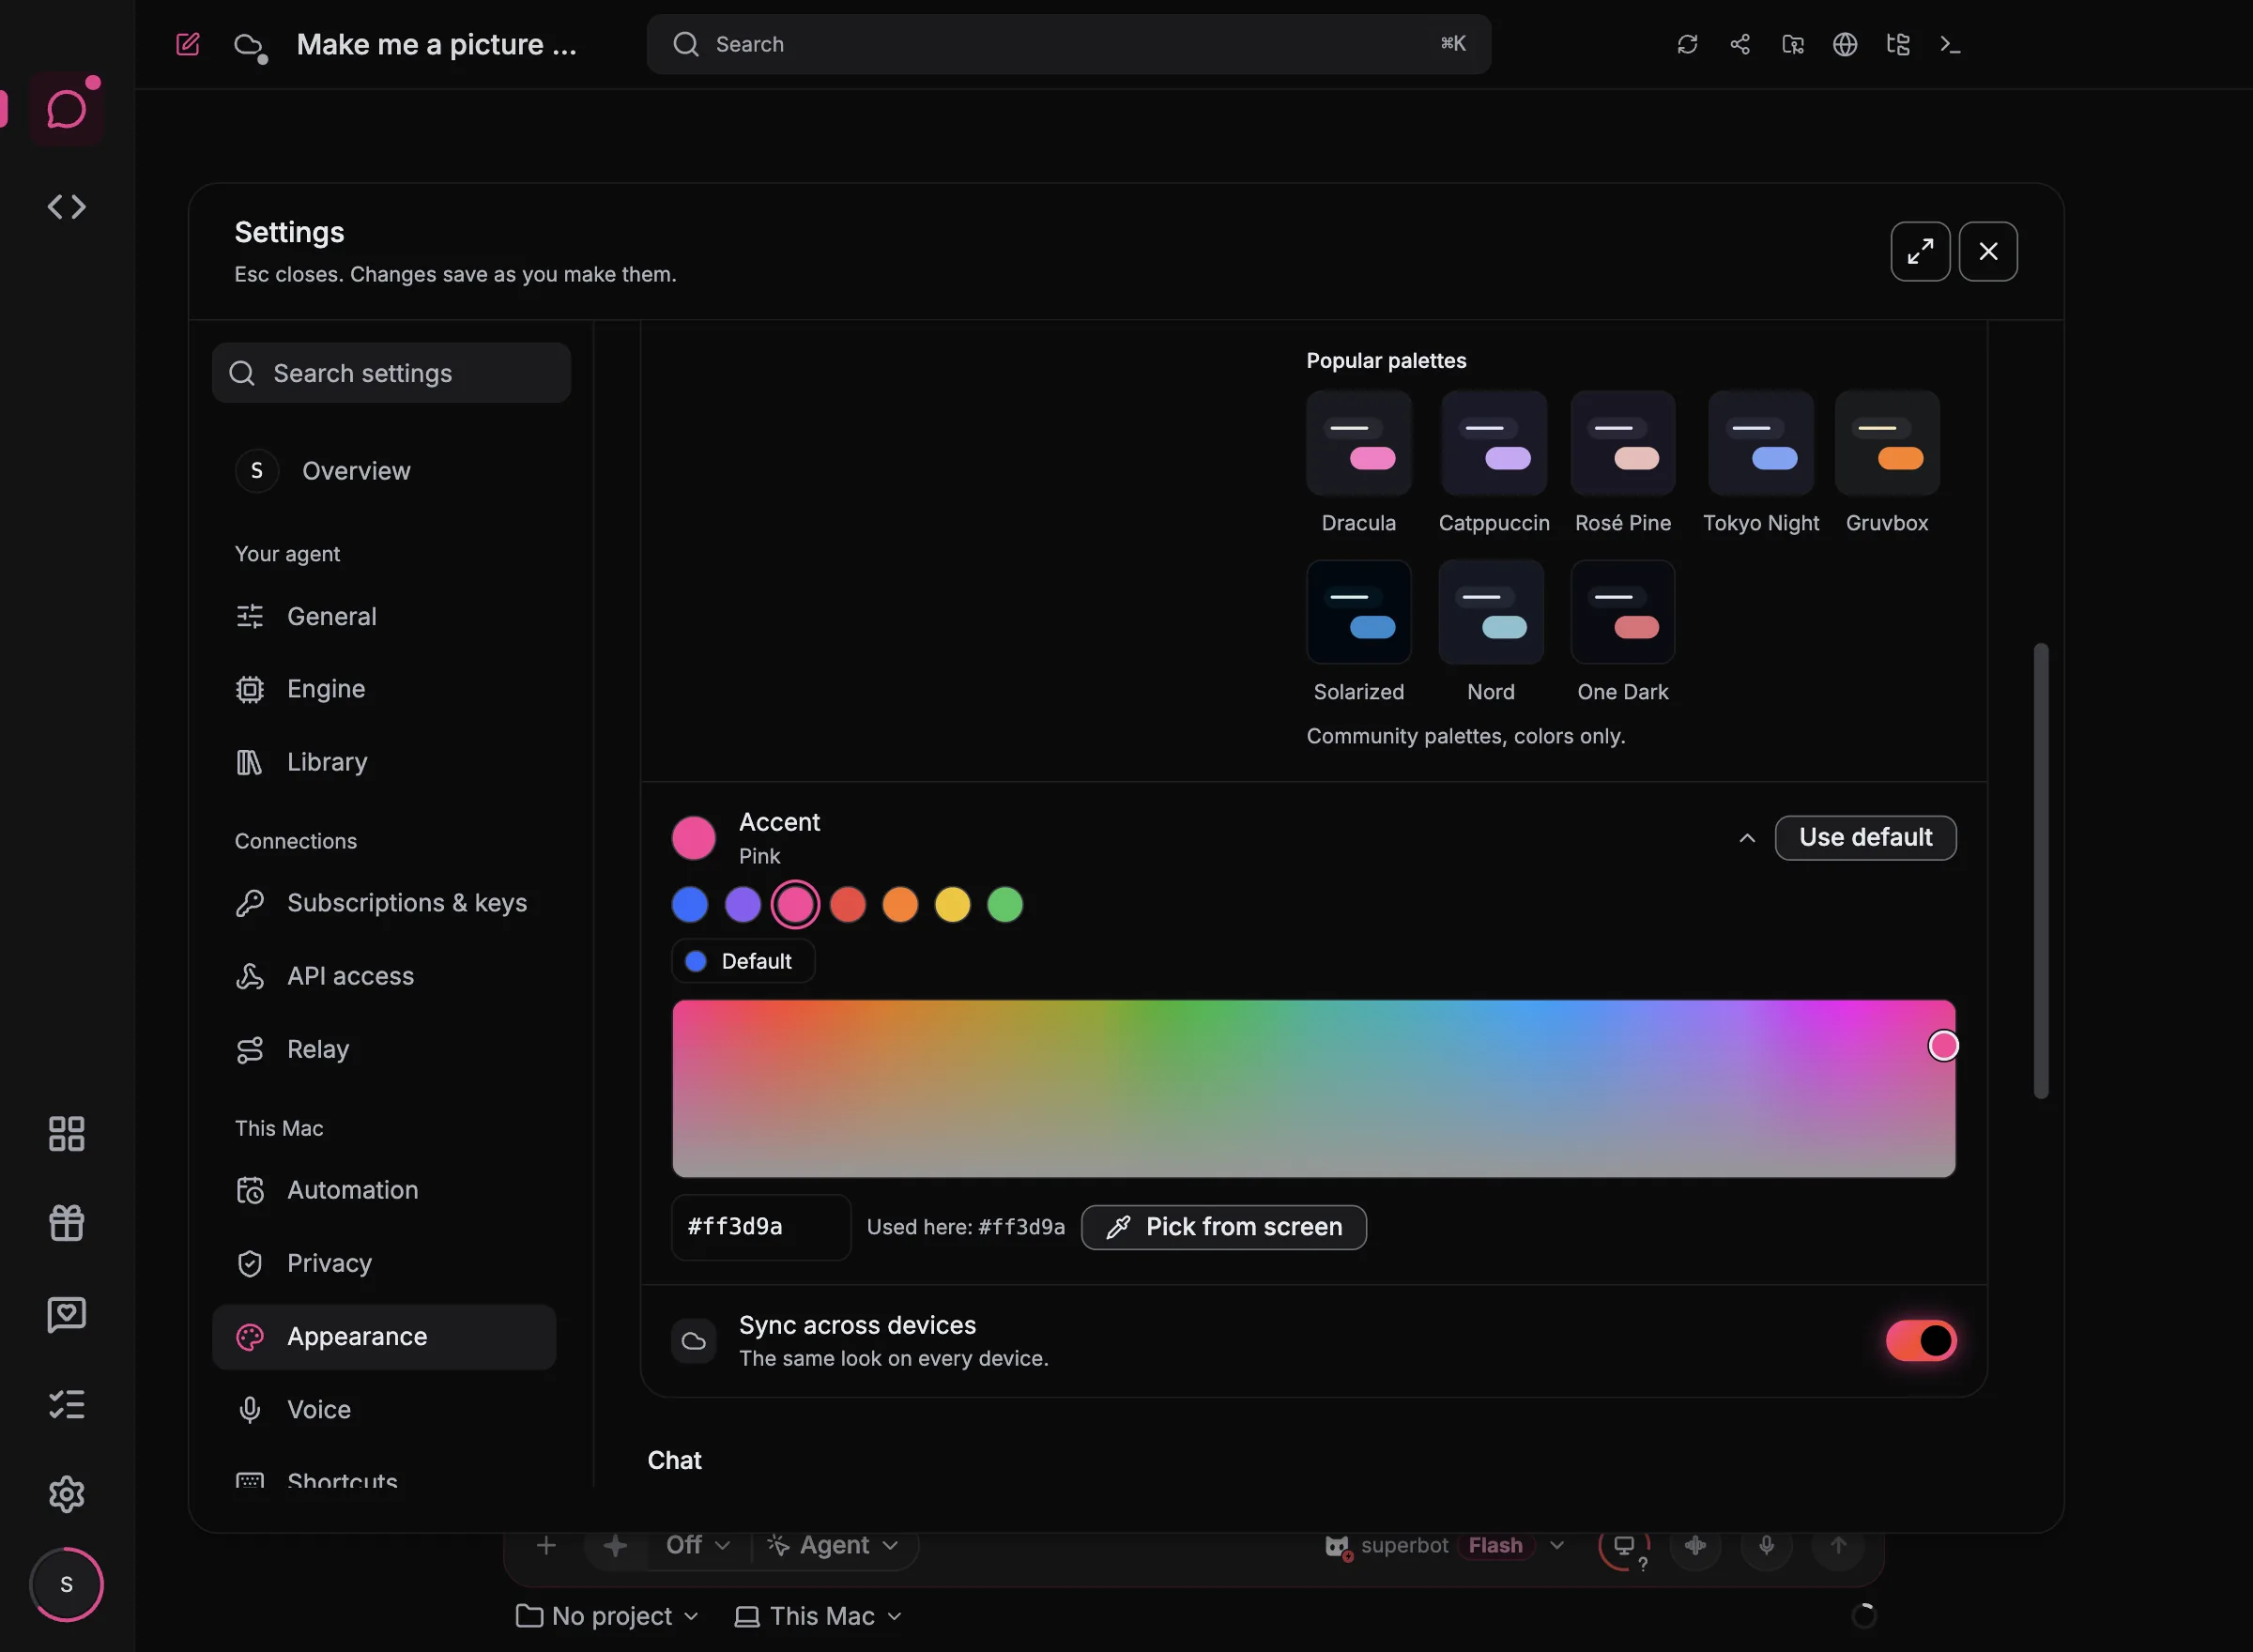Click the top Search bar
The image size is (2253, 1652).
pos(1068,44)
